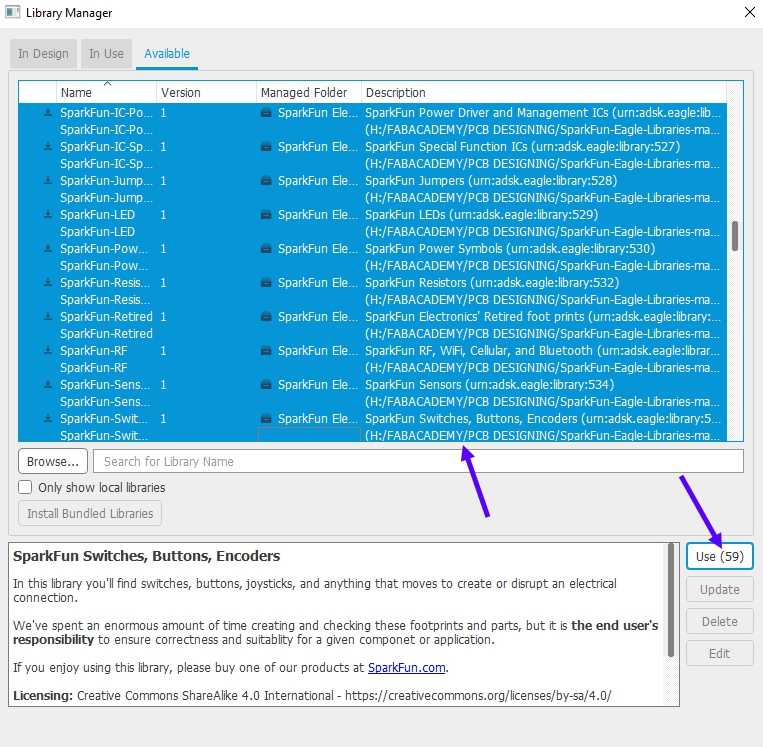Sort the list by Name column header
Viewport: 763px width, 747px height.
point(106,92)
